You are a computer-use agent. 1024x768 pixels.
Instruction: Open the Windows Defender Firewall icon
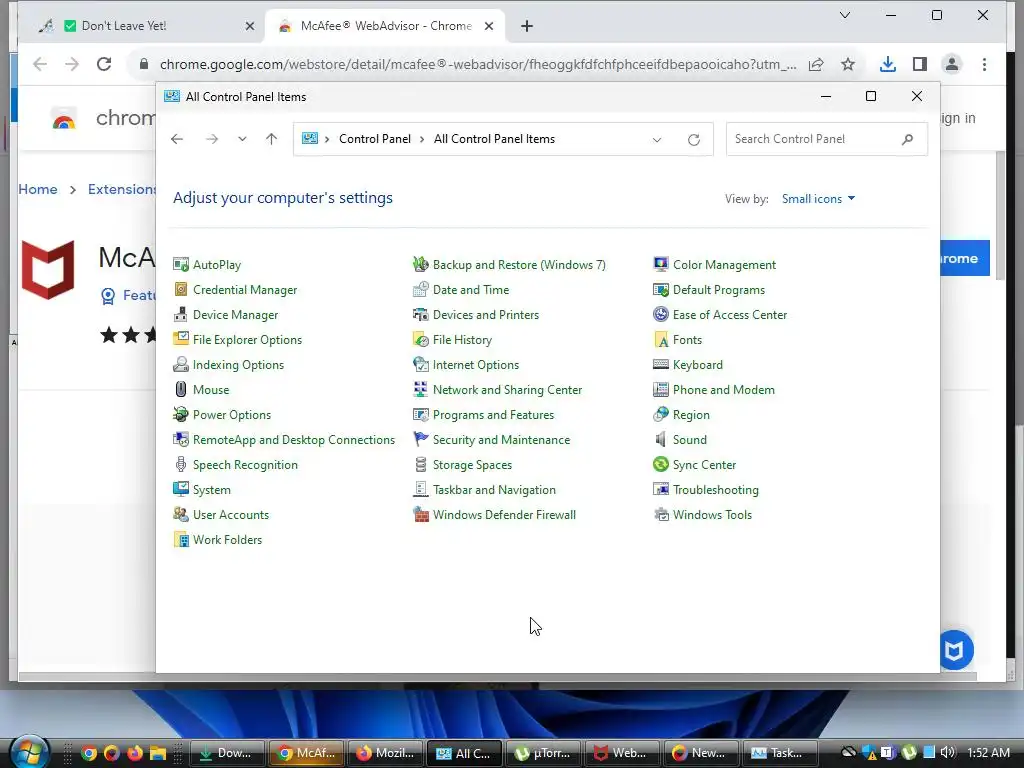[x=421, y=515]
